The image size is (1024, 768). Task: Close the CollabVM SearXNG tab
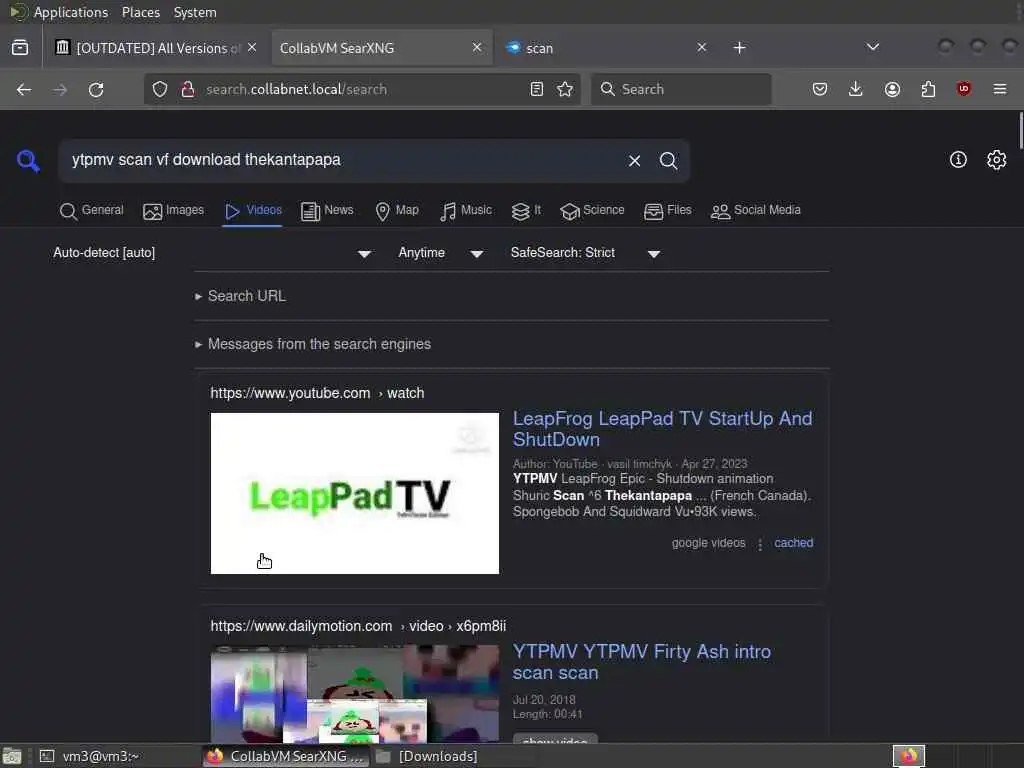coord(477,48)
